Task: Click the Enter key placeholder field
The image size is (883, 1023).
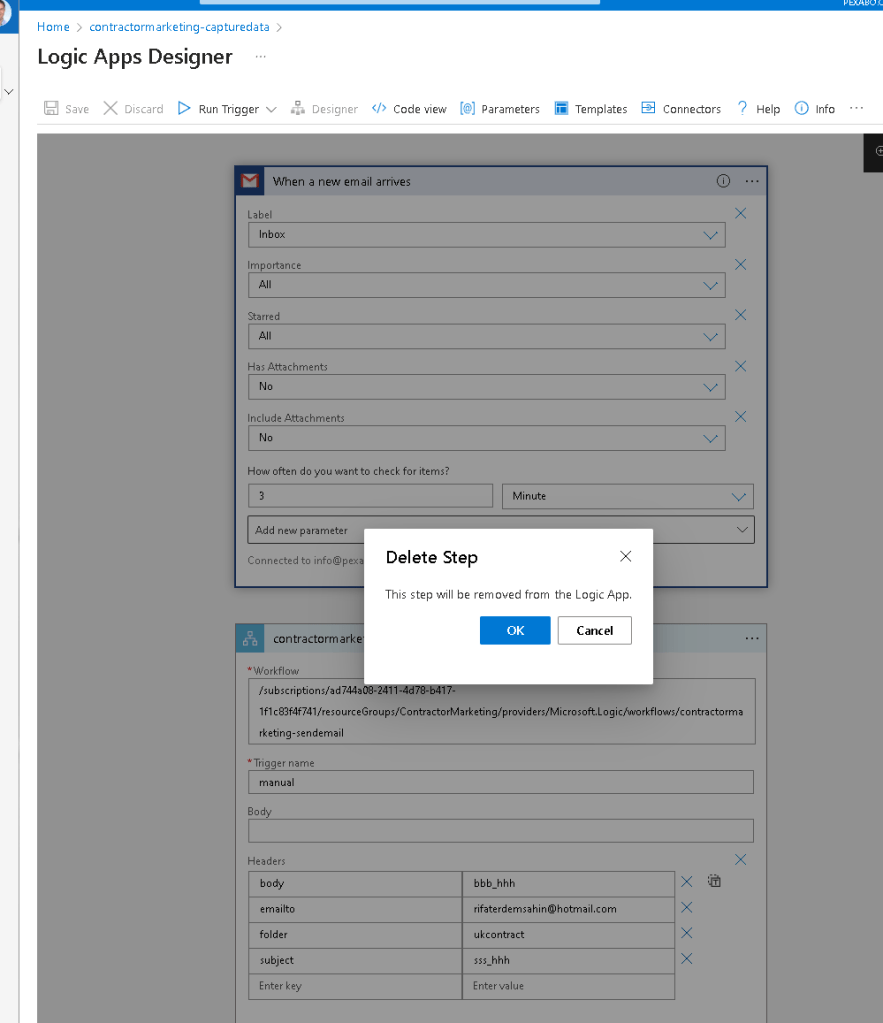Action: pyautogui.click(x=355, y=986)
